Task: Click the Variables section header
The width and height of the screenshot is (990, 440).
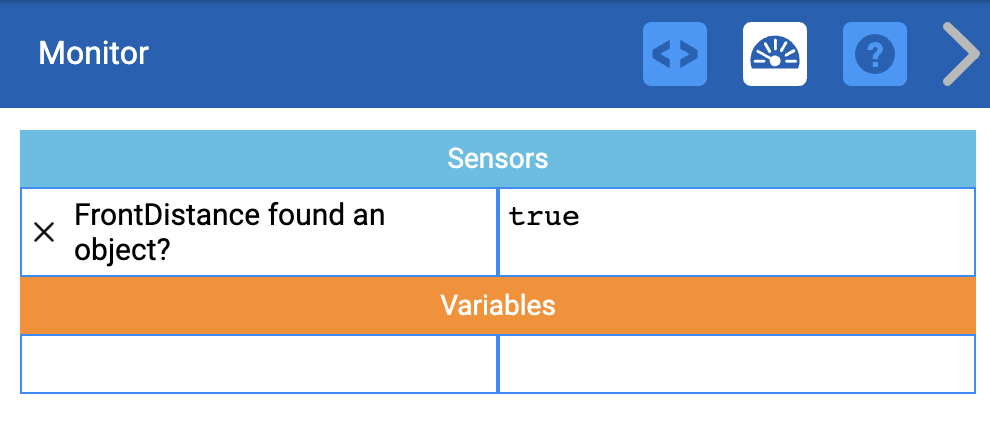Action: 497,304
